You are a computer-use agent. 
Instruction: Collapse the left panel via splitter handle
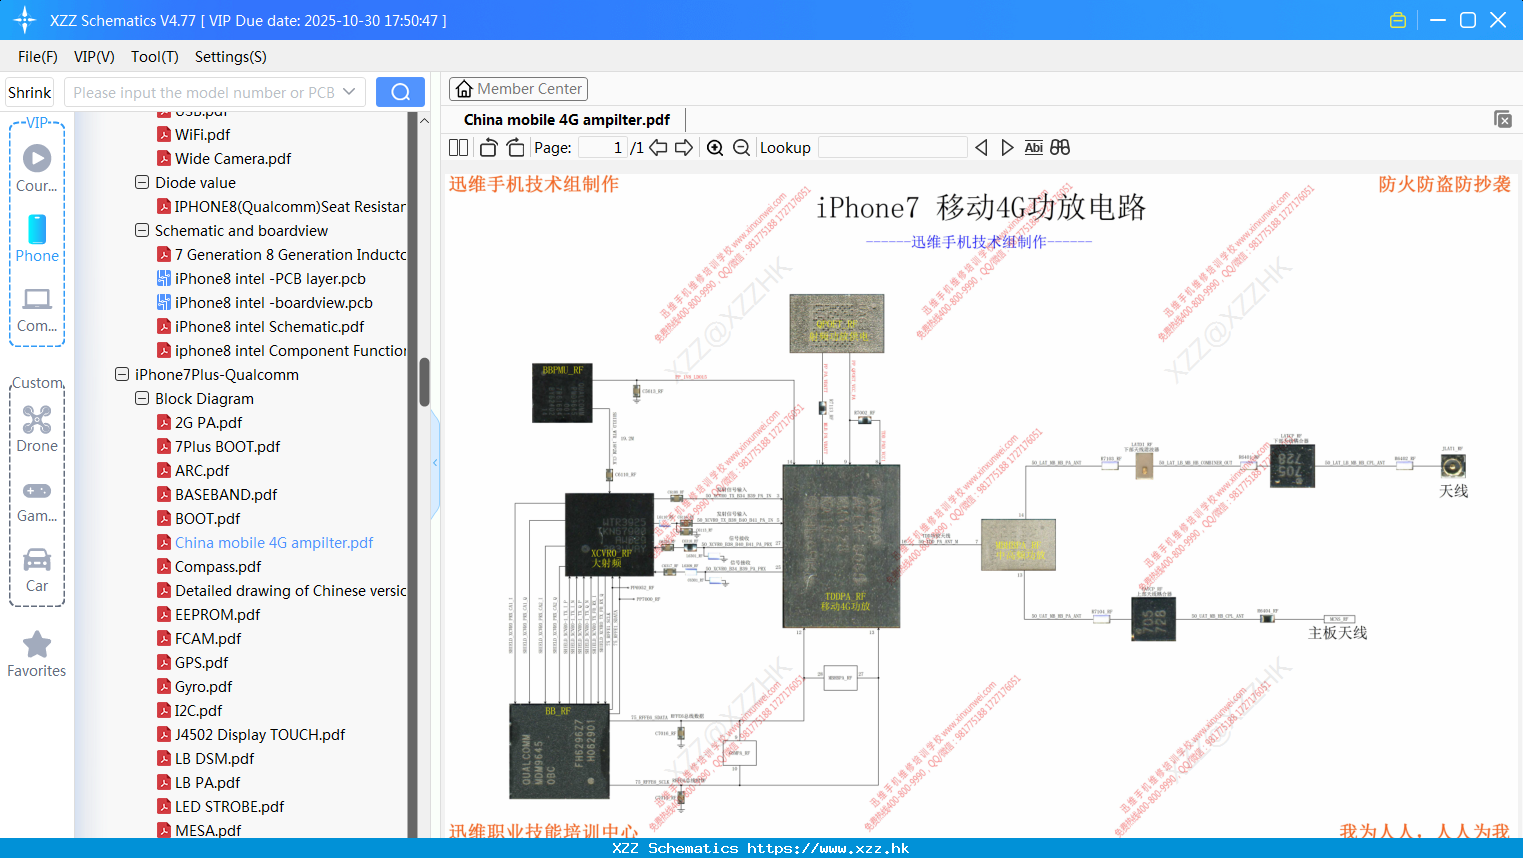tap(435, 463)
